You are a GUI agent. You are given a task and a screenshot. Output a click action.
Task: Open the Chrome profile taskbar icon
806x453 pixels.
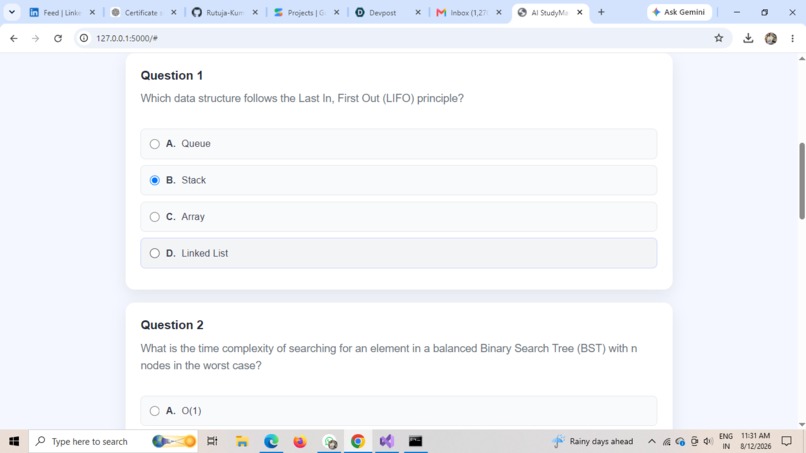point(329,441)
